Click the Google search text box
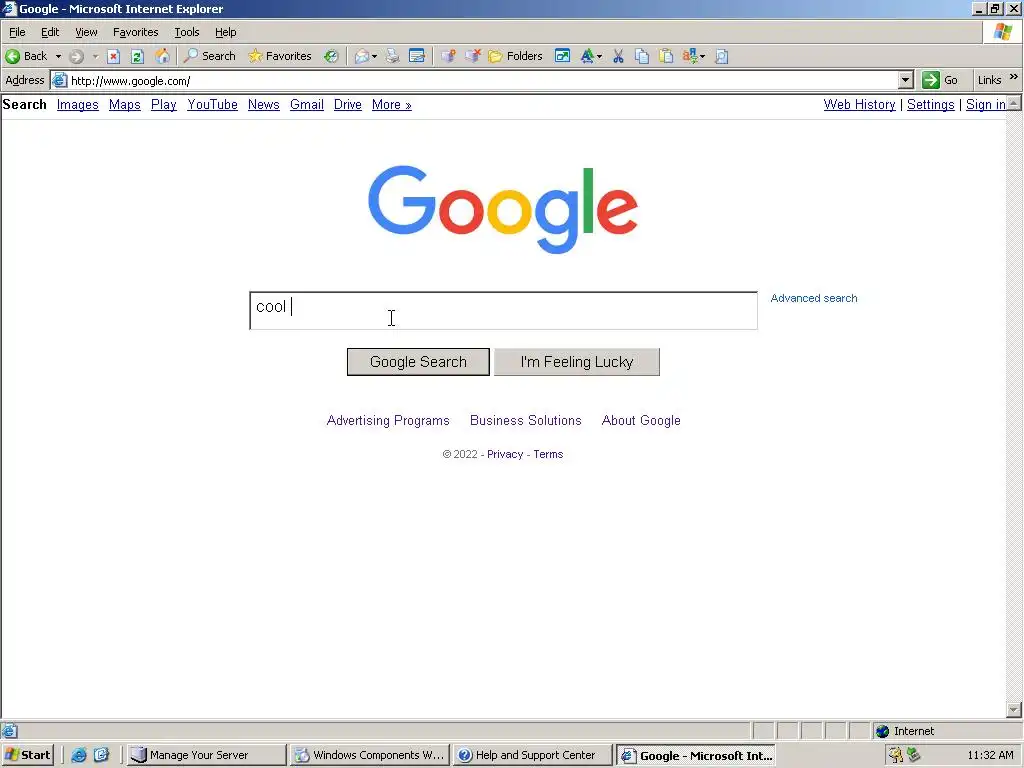1024x768 pixels. (x=504, y=311)
